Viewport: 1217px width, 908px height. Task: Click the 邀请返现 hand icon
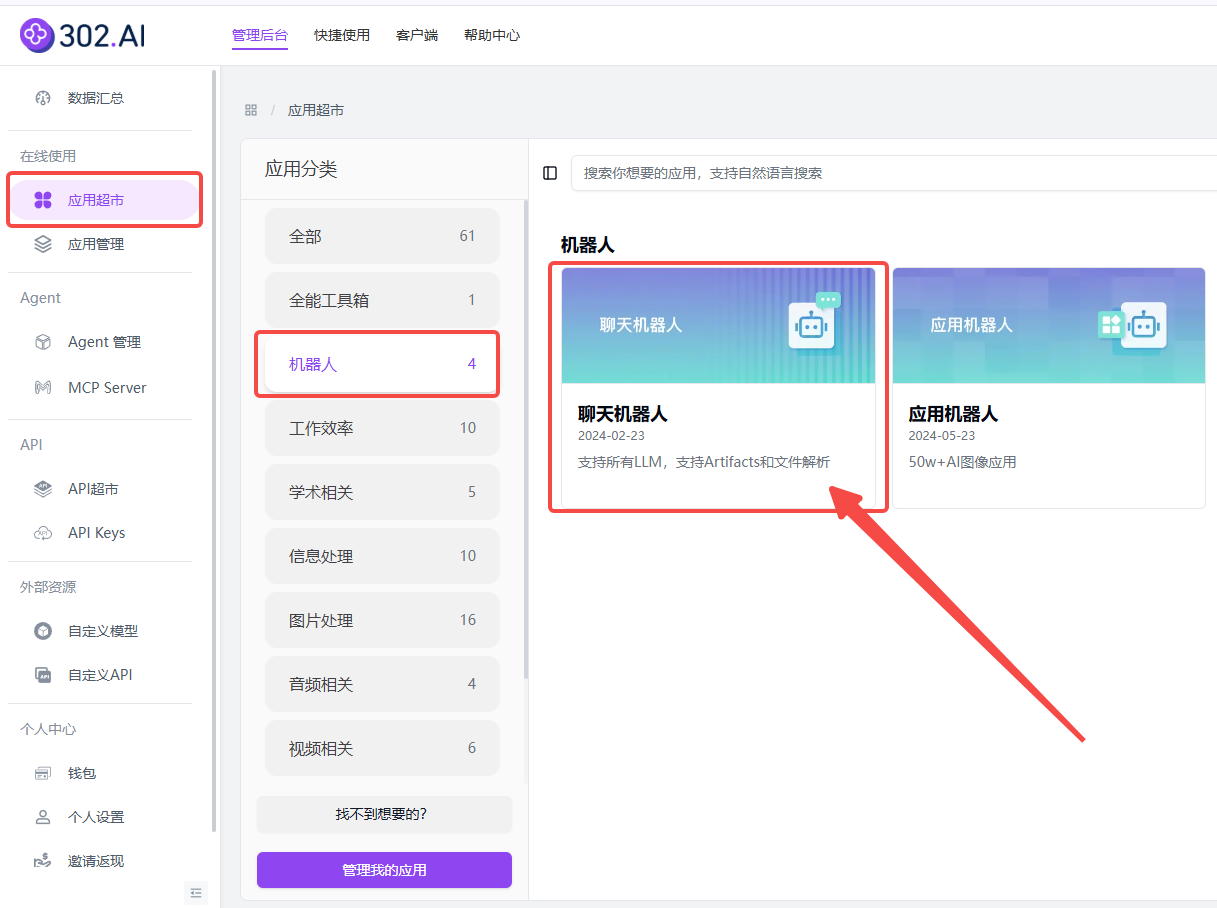[43, 861]
